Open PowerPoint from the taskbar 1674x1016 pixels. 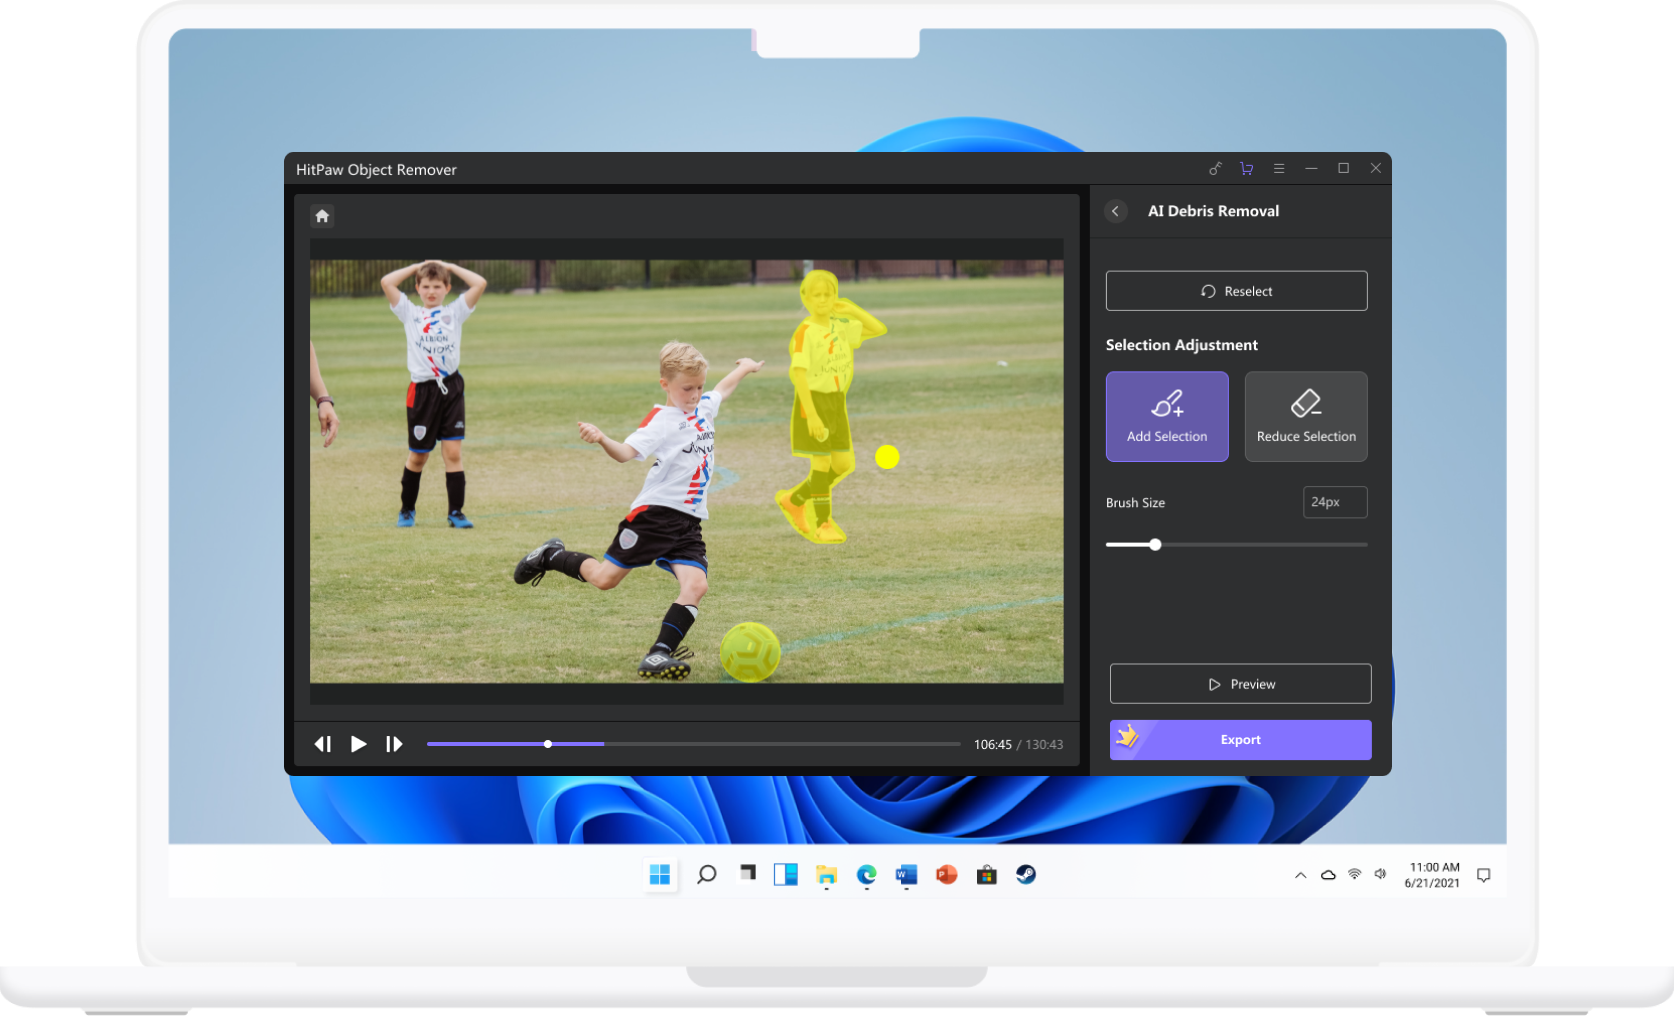tap(946, 874)
